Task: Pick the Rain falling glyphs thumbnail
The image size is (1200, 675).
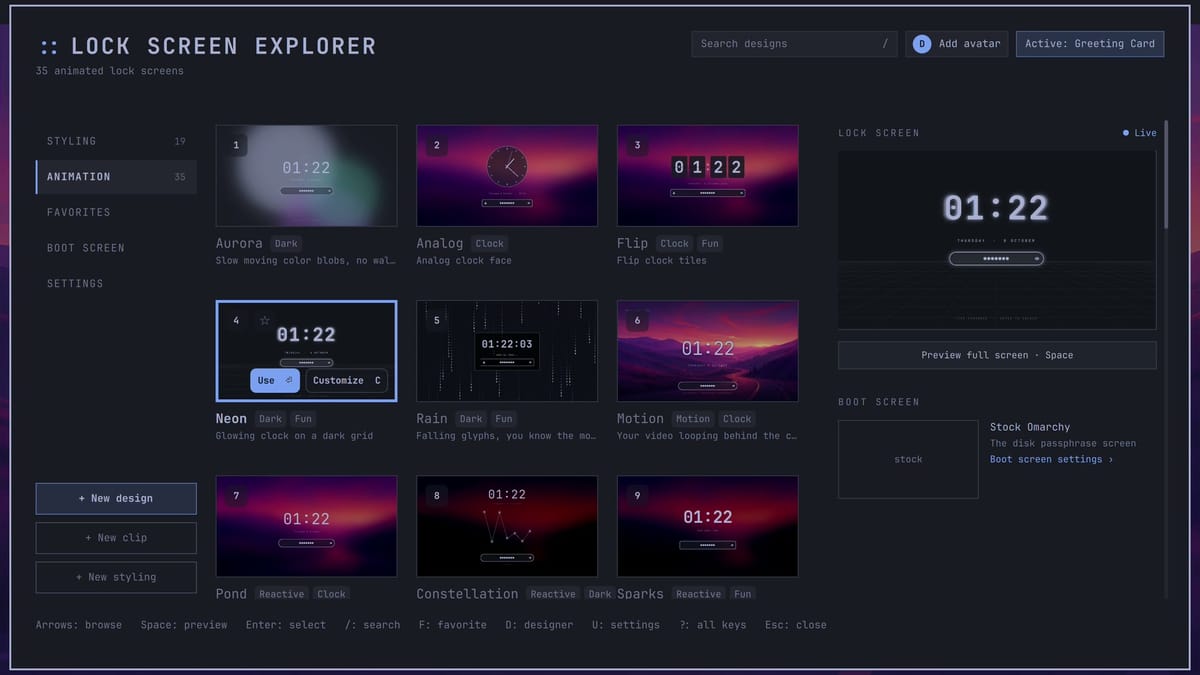Action: 507,351
